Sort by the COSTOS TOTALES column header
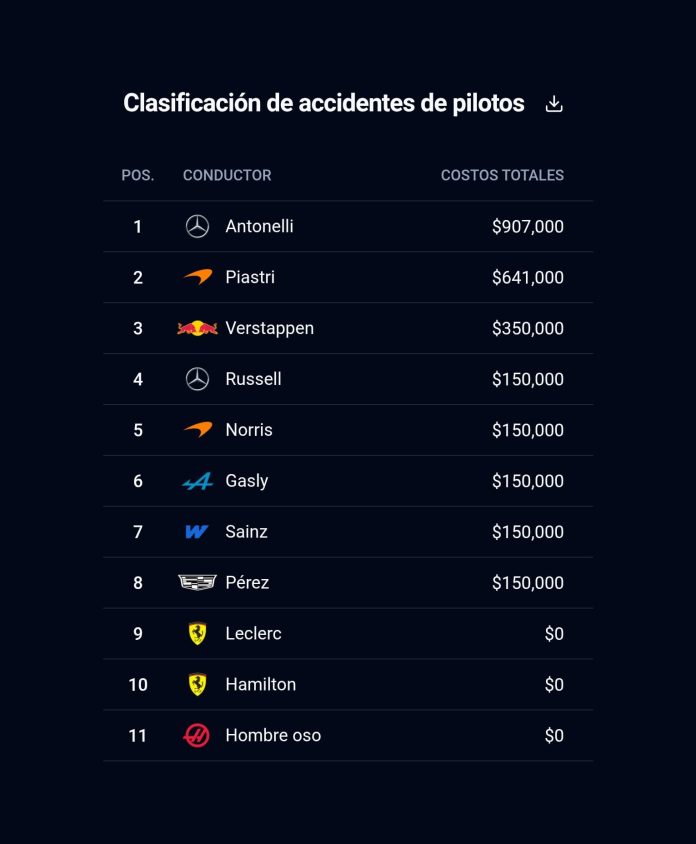 click(x=502, y=175)
